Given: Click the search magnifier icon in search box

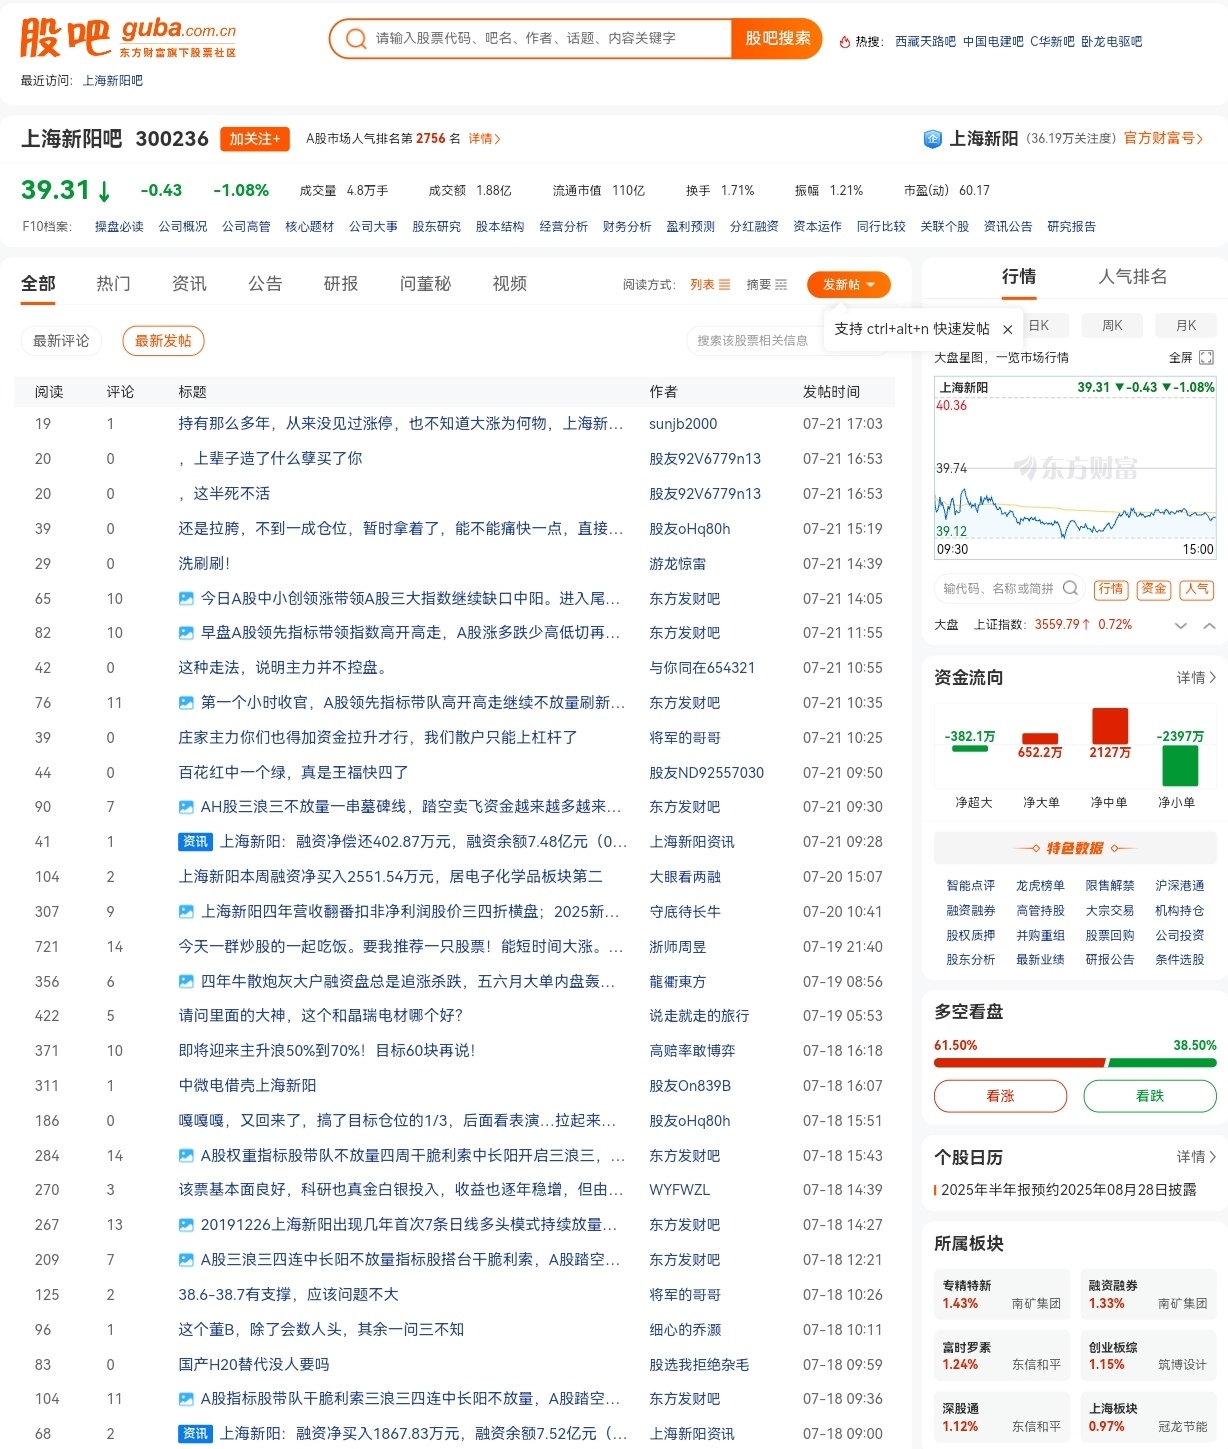Looking at the screenshot, I should tap(355, 39).
